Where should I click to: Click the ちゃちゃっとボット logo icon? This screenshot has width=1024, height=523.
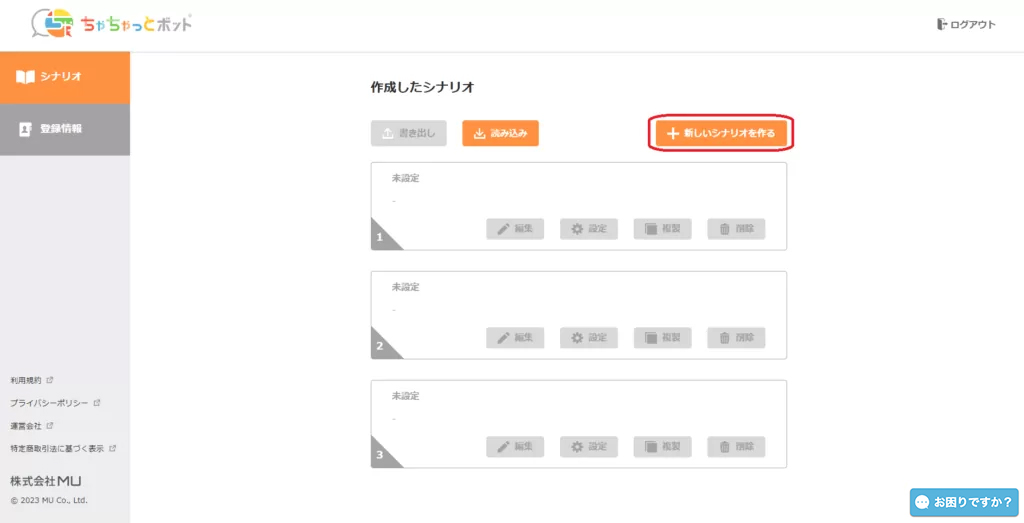coord(52,23)
